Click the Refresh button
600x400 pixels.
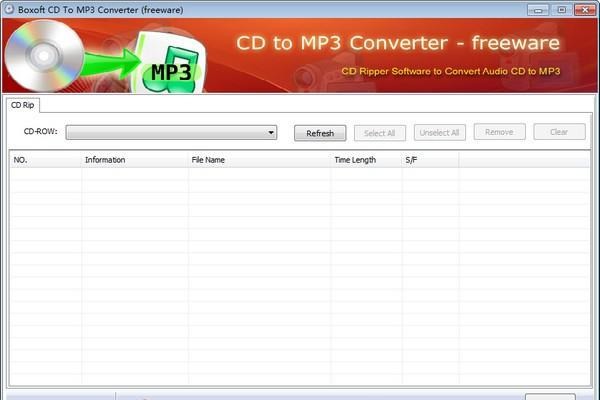[x=320, y=133]
